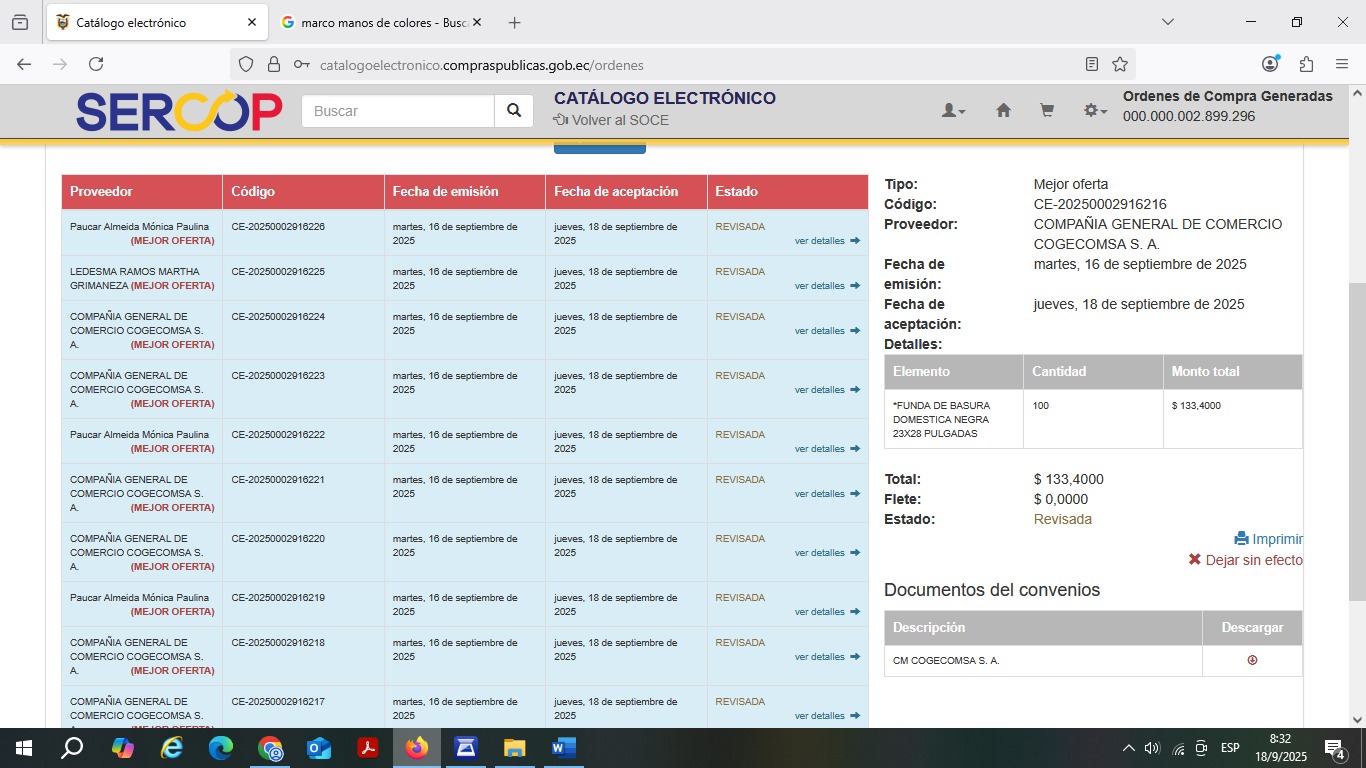View details of order CE-20250002916222
Image resolution: width=1366 pixels, height=768 pixels.
pyautogui.click(x=826, y=449)
